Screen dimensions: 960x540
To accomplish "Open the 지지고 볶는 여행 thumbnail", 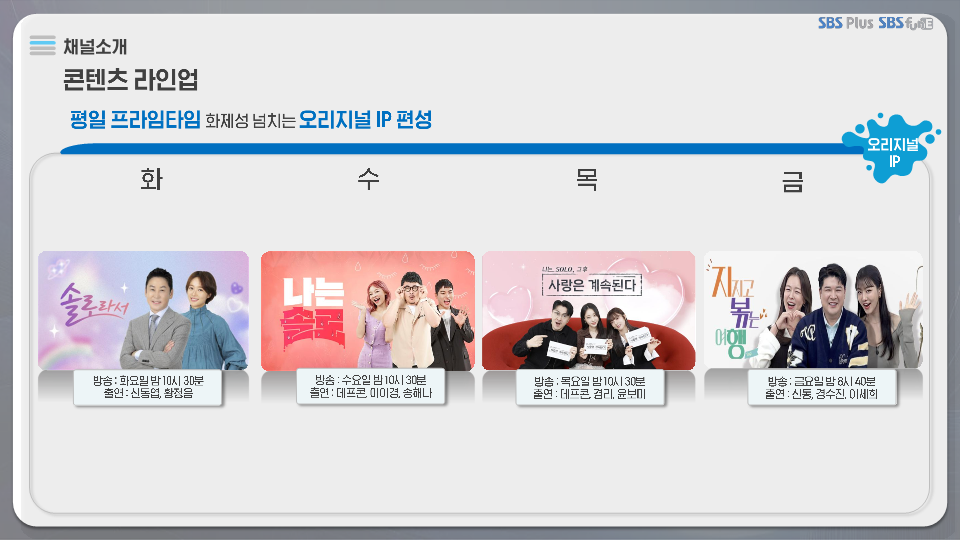I will [813, 310].
